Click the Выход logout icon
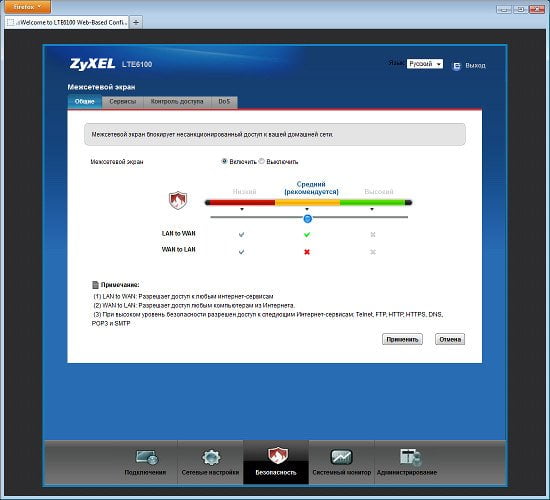This screenshot has width=550, height=500. 456,66
